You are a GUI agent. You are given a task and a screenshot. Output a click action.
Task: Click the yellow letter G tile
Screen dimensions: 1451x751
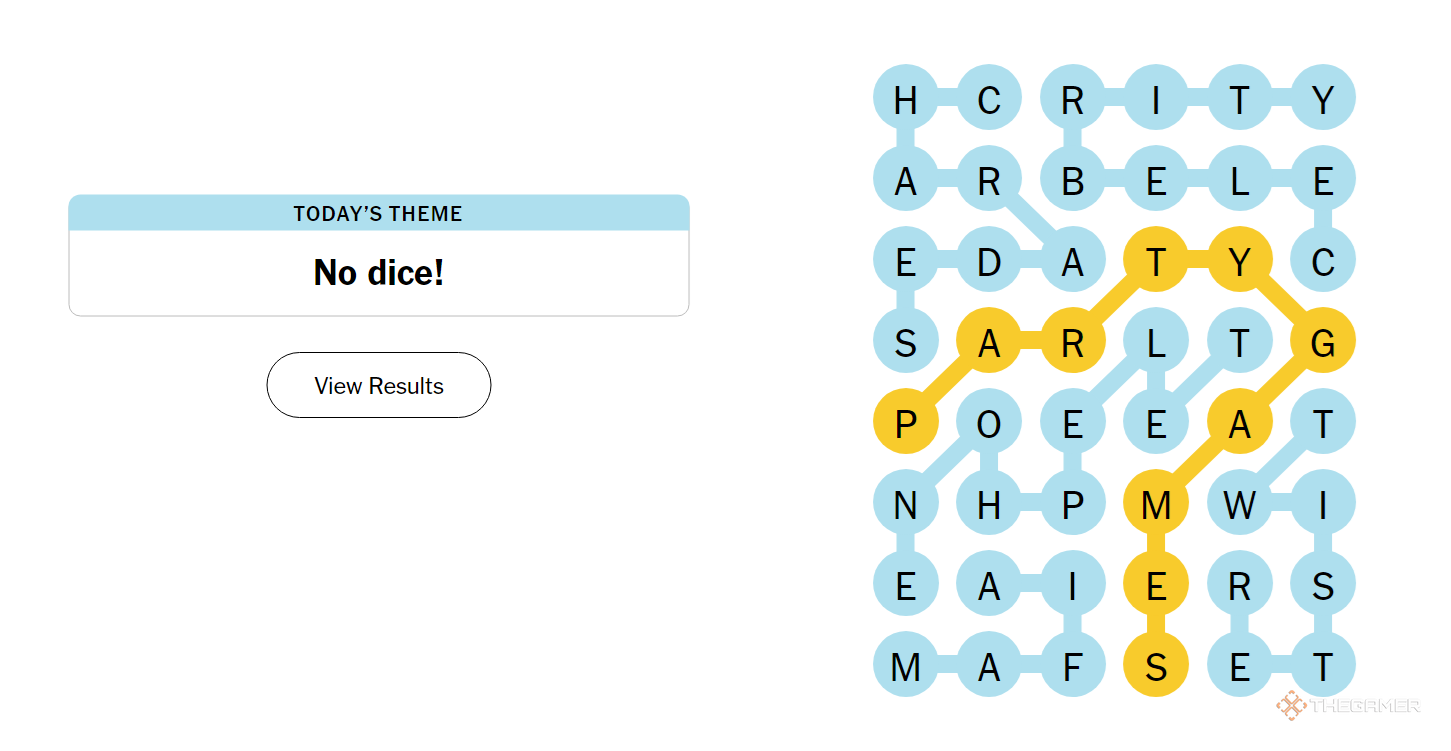pyautogui.click(x=1323, y=342)
